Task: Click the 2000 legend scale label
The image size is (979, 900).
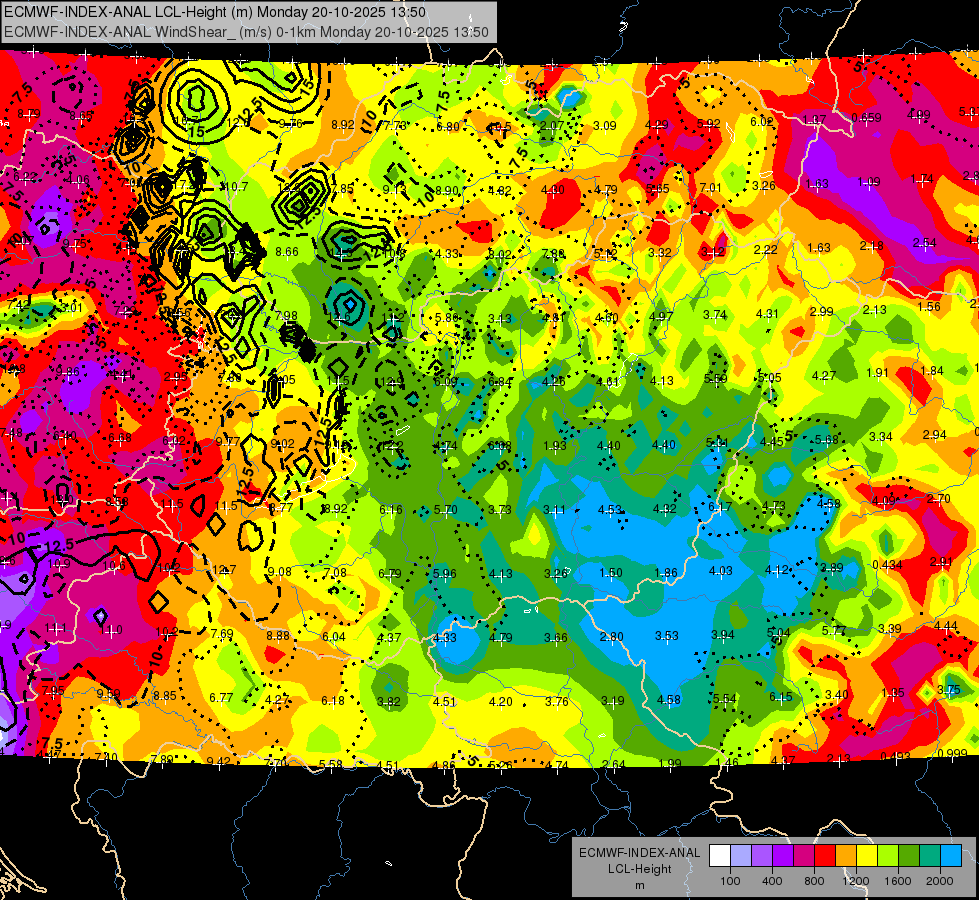Action: point(940,881)
